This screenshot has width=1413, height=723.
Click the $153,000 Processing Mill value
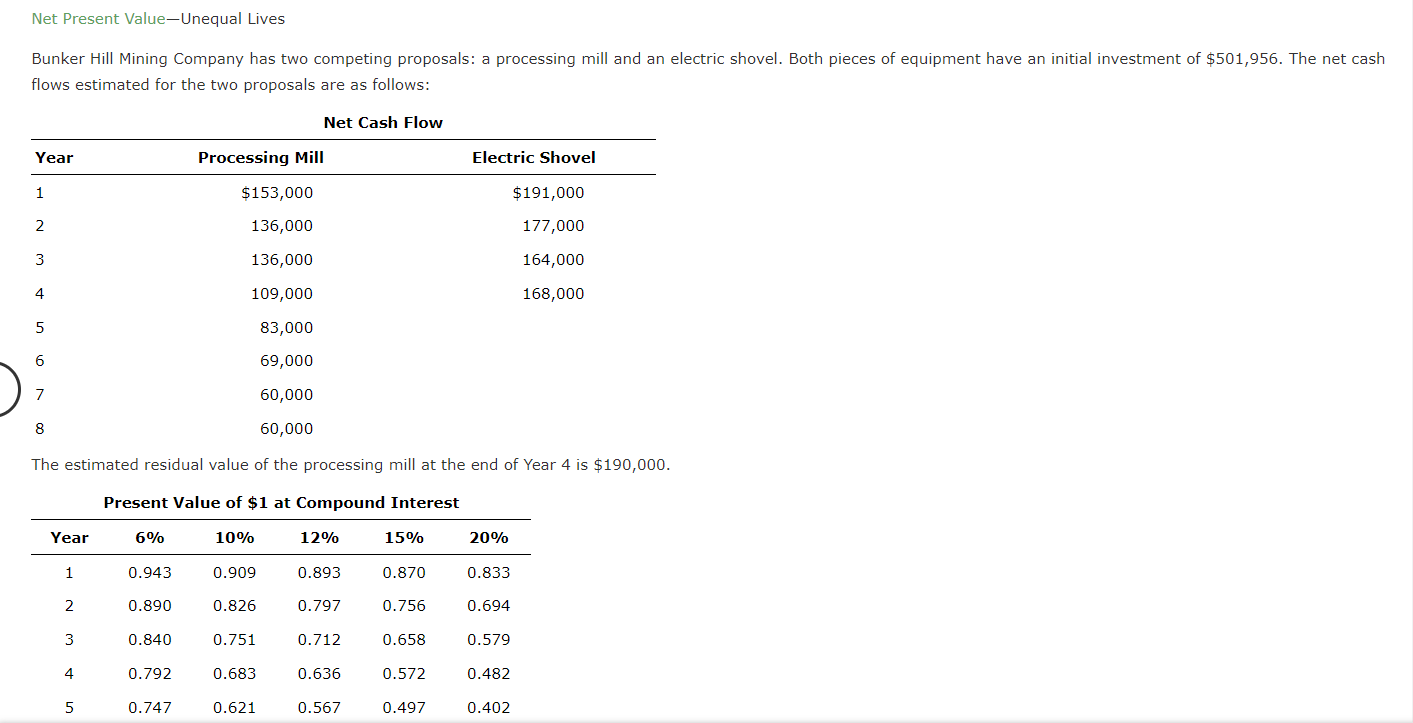(x=277, y=193)
